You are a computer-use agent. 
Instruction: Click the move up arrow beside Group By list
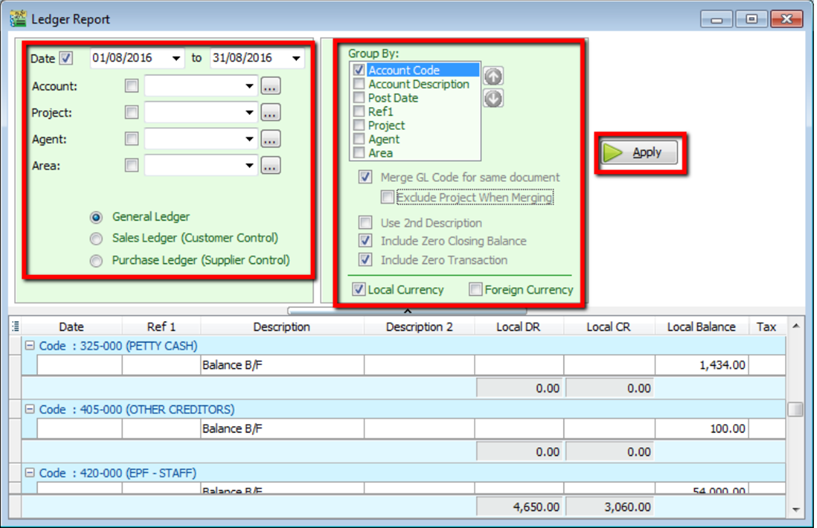[493, 76]
